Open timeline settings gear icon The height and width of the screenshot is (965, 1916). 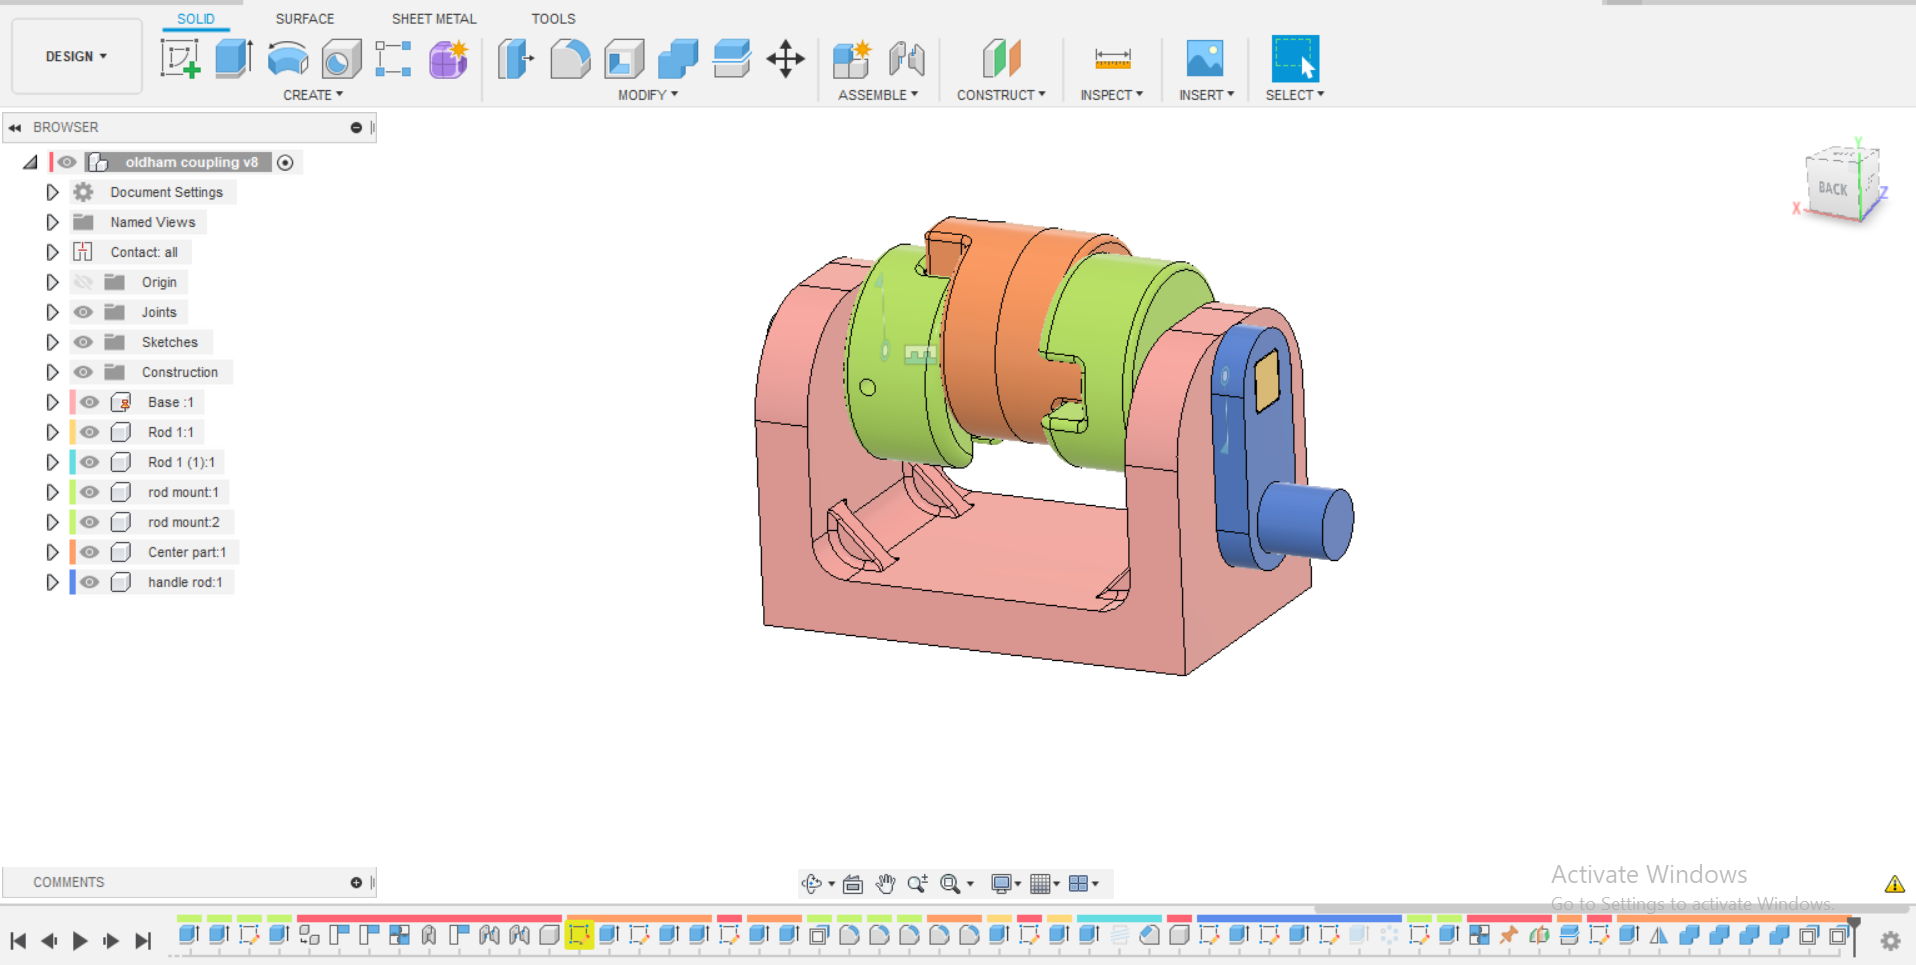[x=1890, y=940]
